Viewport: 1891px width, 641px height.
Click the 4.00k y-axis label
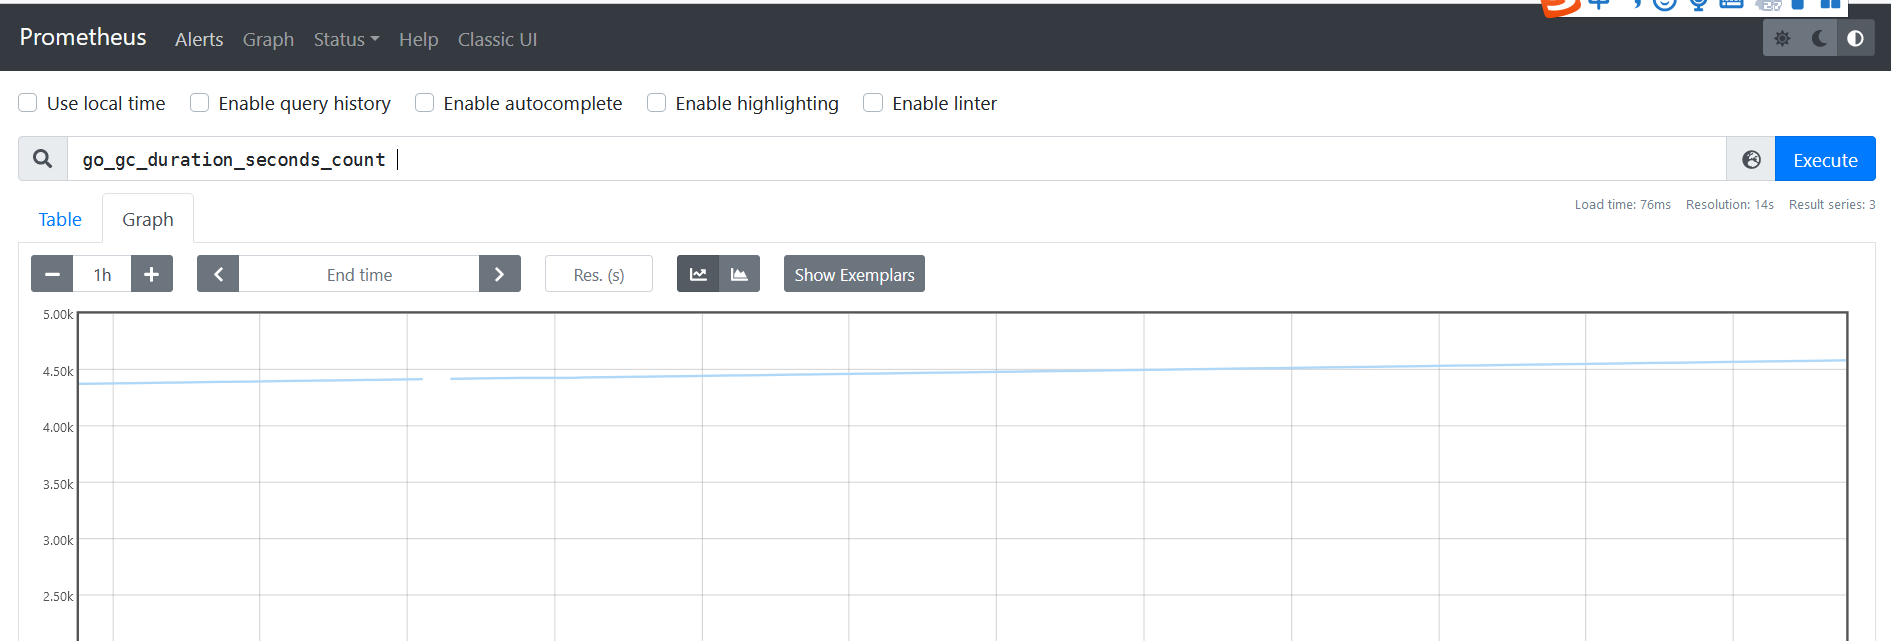click(58, 427)
